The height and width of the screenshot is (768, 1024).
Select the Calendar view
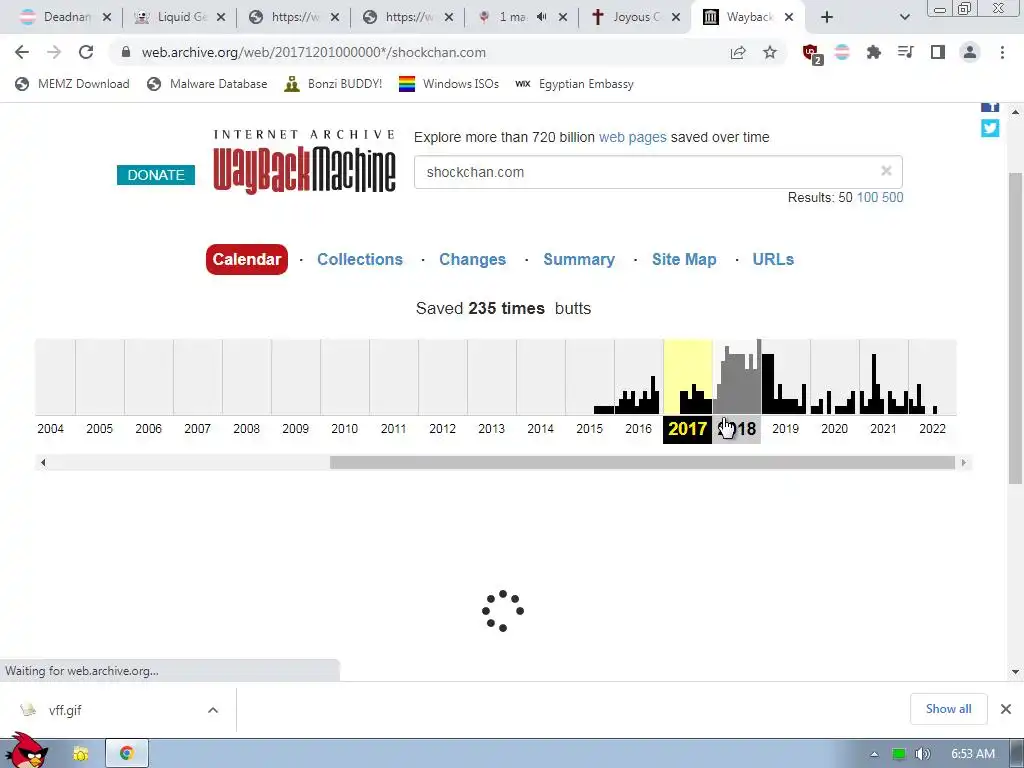(x=246, y=259)
